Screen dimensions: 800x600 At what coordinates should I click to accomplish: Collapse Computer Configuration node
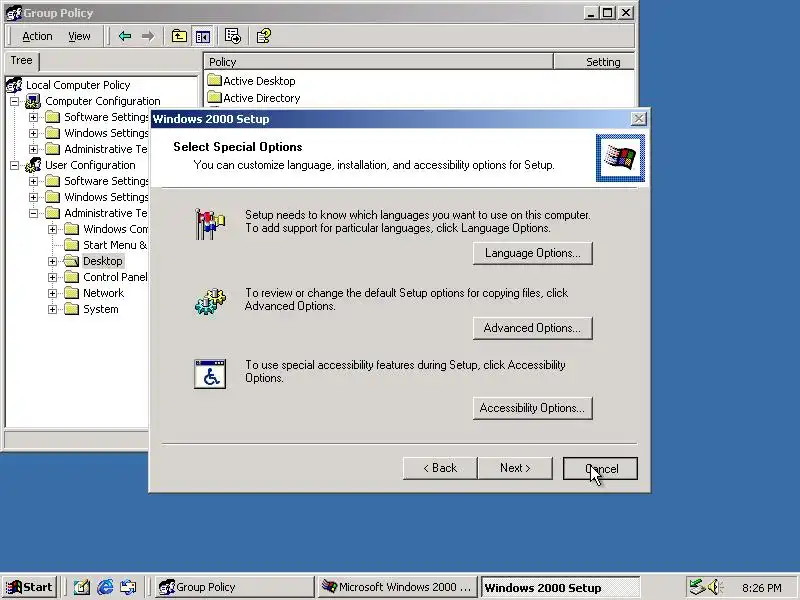[x=15, y=101]
